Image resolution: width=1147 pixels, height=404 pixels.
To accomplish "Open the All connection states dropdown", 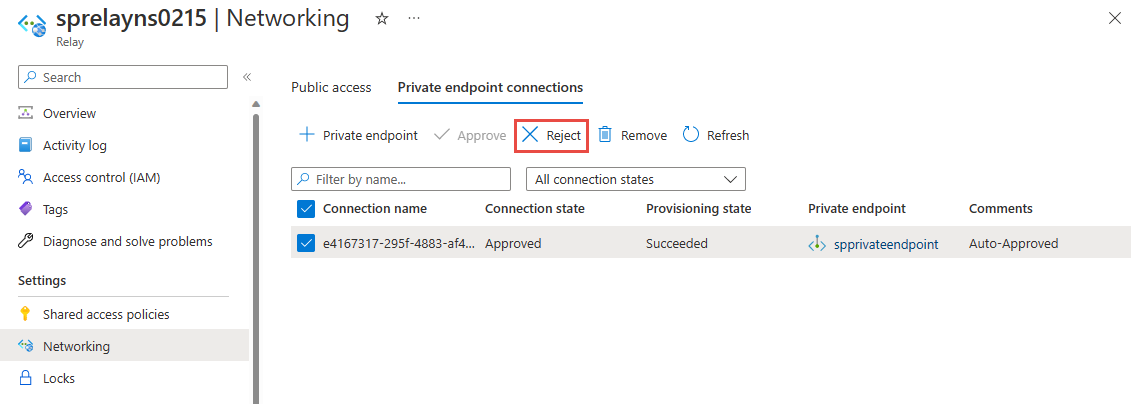I will [635, 180].
